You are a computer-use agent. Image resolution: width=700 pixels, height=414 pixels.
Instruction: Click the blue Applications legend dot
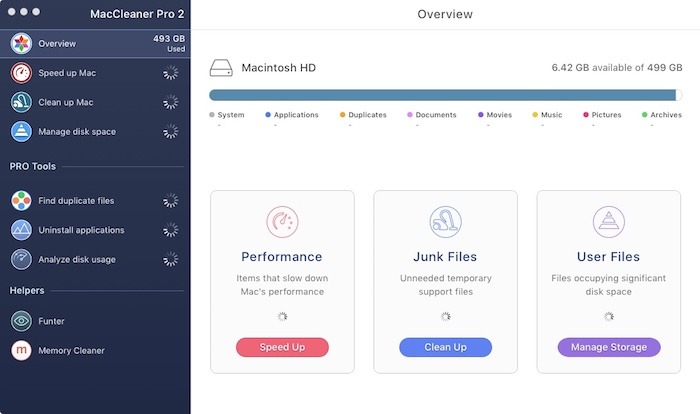[x=268, y=115]
